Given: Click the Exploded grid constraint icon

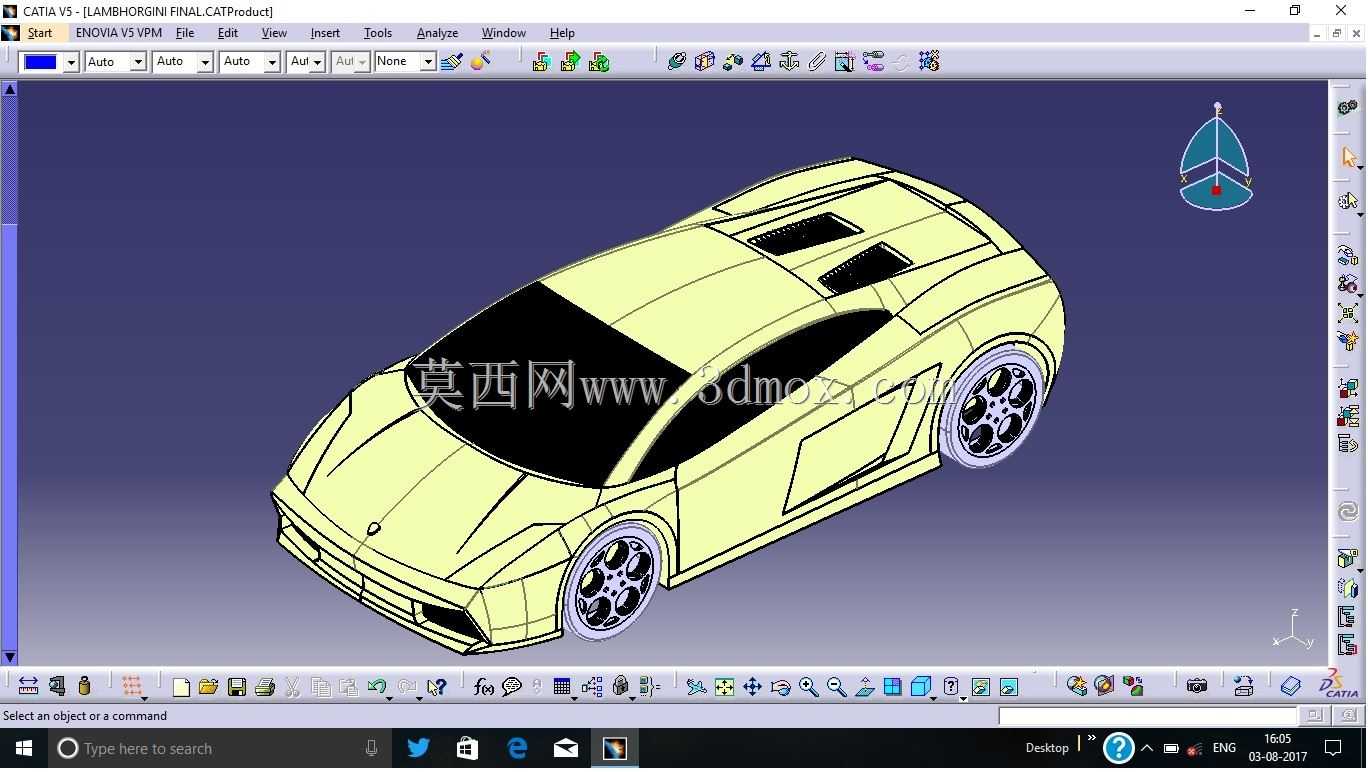Looking at the screenshot, I should pos(929,62).
